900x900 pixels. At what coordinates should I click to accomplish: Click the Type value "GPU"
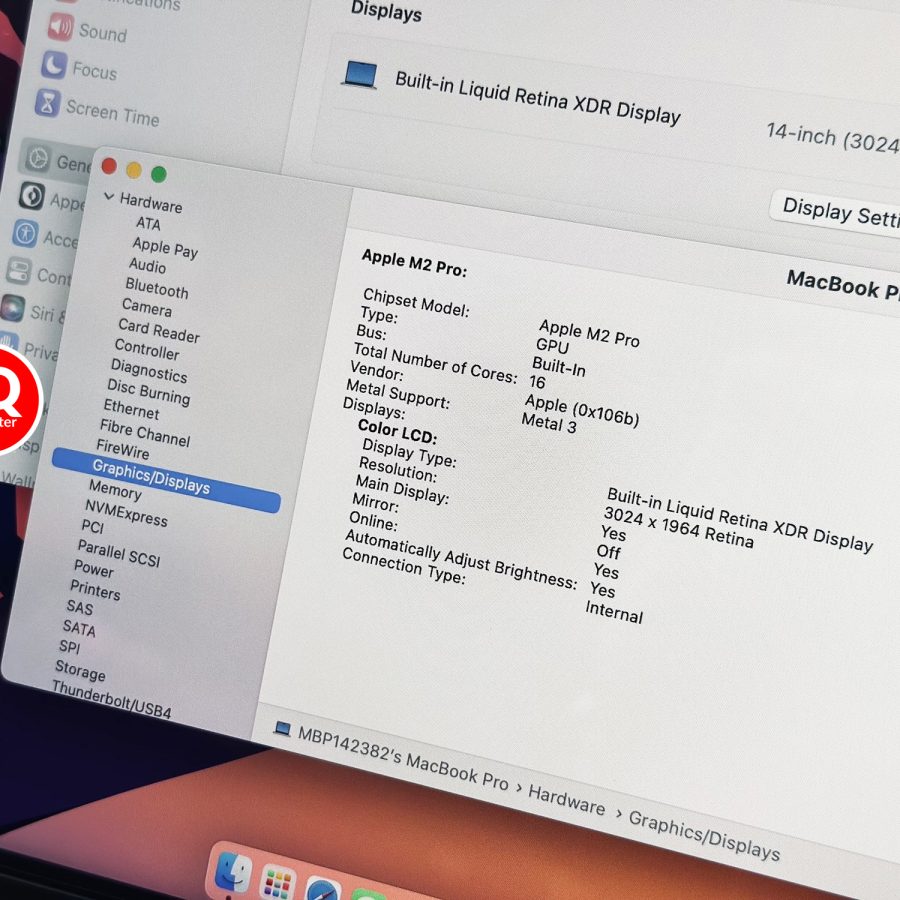pyautogui.click(x=552, y=345)
